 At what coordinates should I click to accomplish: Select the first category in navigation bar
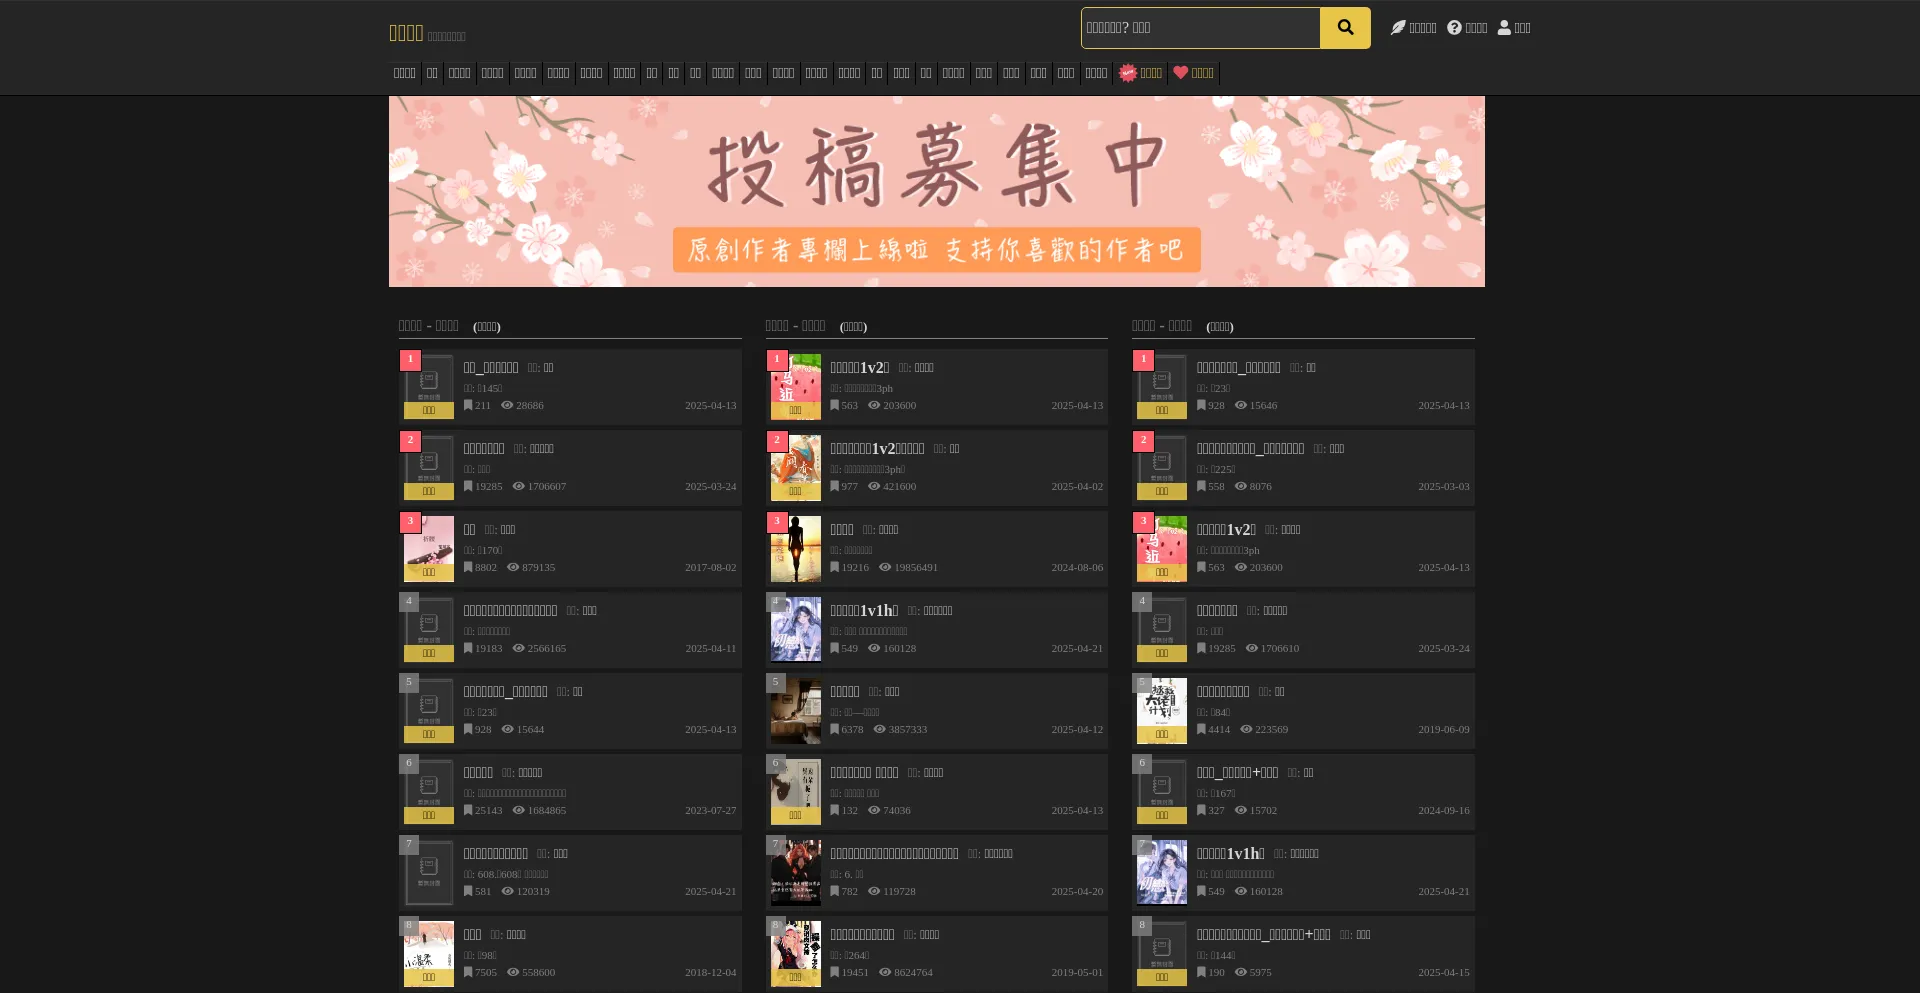[x=404, y=73]
